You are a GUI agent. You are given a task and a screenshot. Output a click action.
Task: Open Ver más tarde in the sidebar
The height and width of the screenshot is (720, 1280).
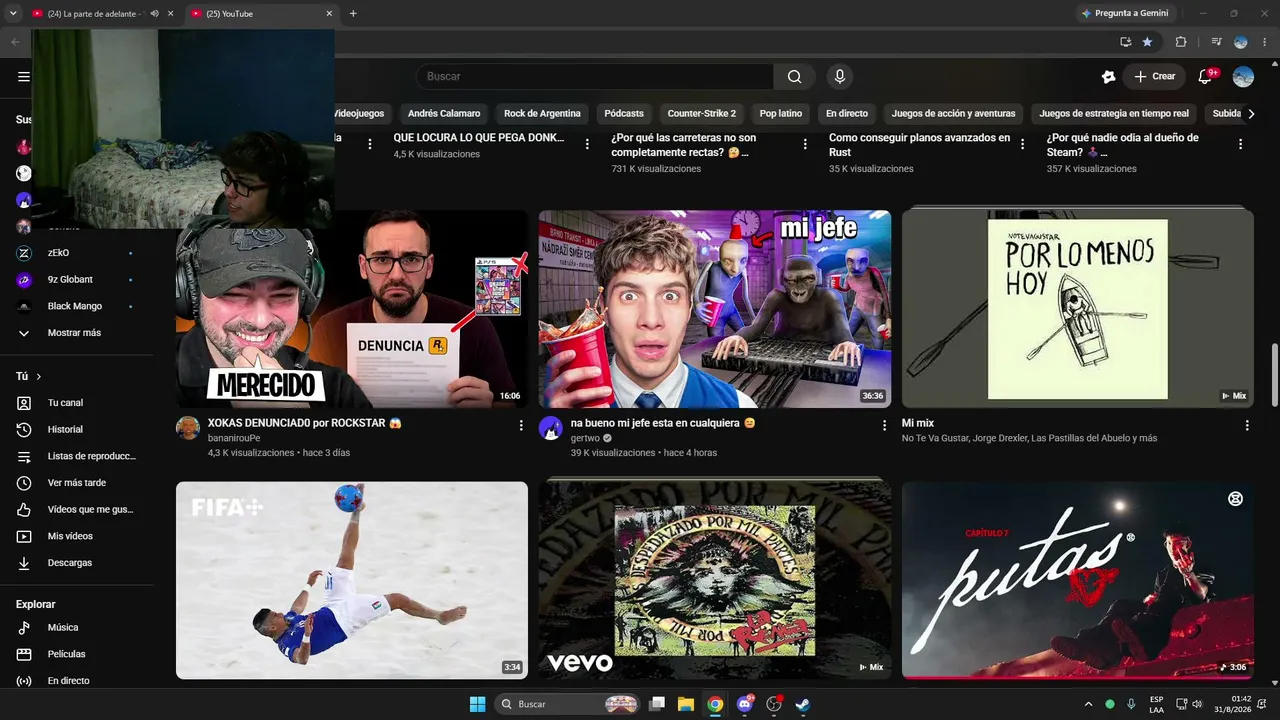pyautogui.click(x=77, y=483)
